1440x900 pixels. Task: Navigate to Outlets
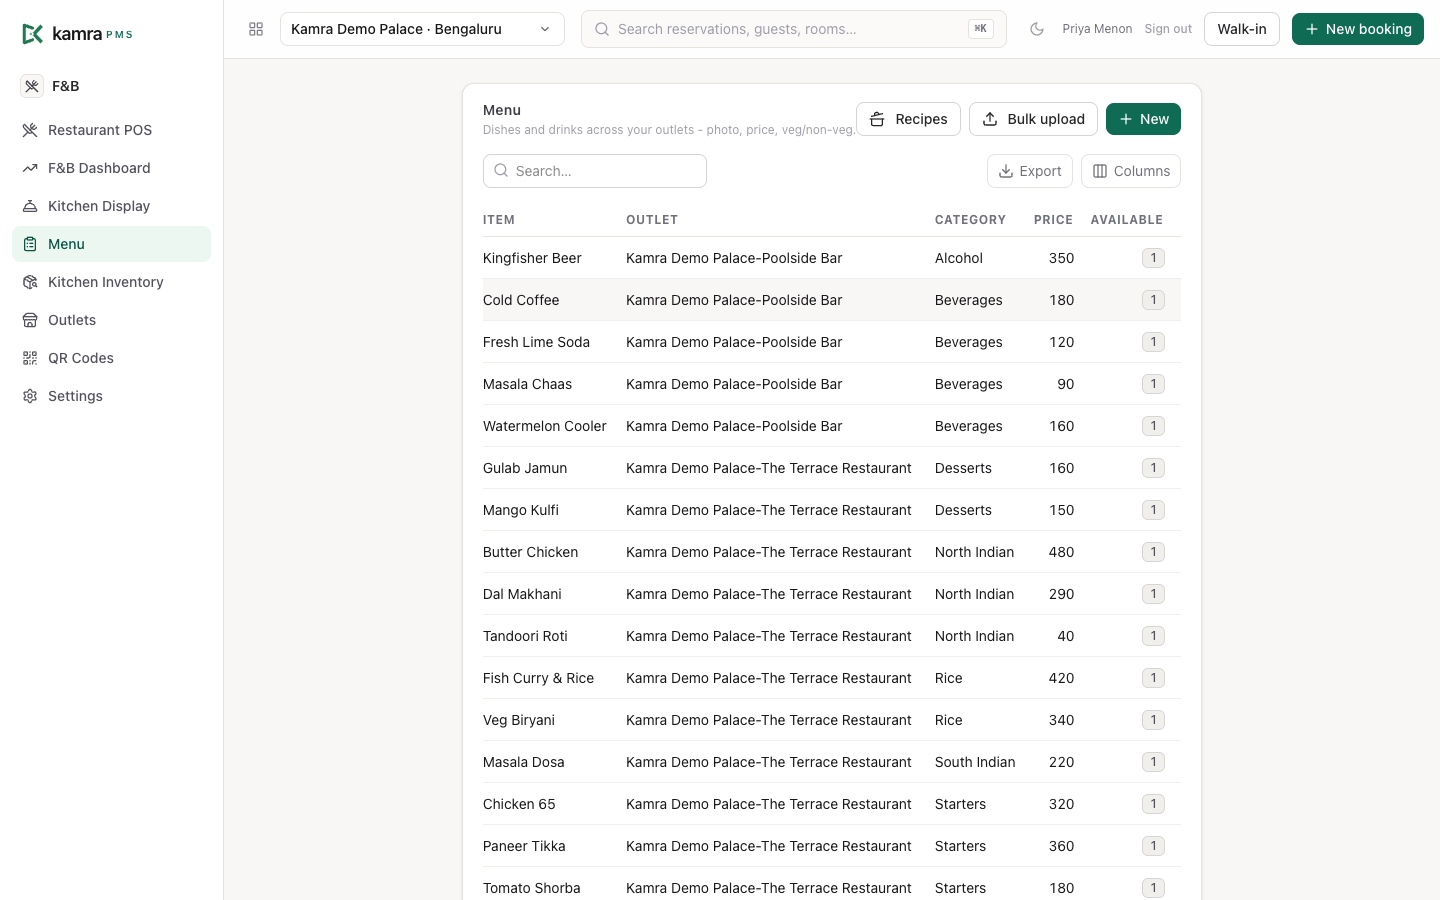(x=111, y=320)
